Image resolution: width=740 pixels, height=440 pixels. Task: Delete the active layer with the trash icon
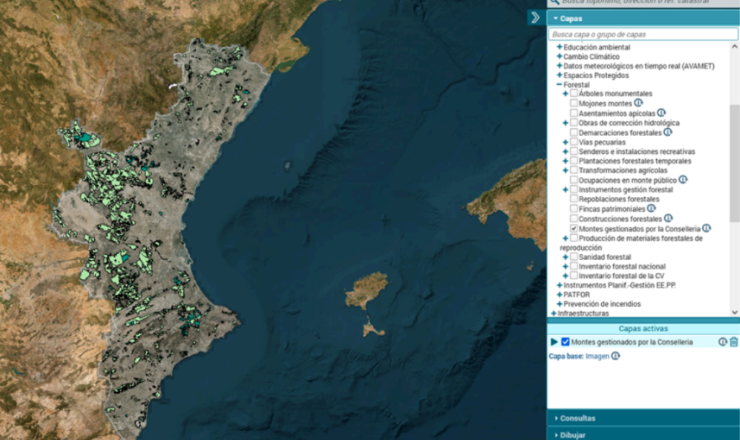click(x=733, y=342)
